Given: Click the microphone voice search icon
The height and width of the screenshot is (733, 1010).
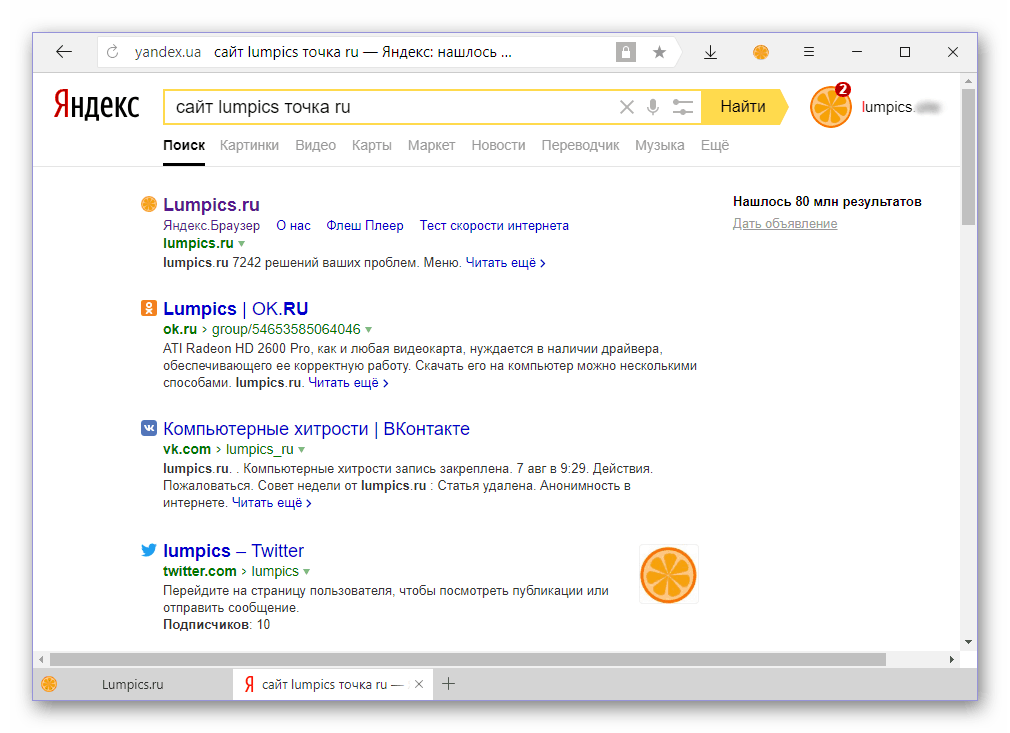Looking at the screenshot, I should 653,107.
